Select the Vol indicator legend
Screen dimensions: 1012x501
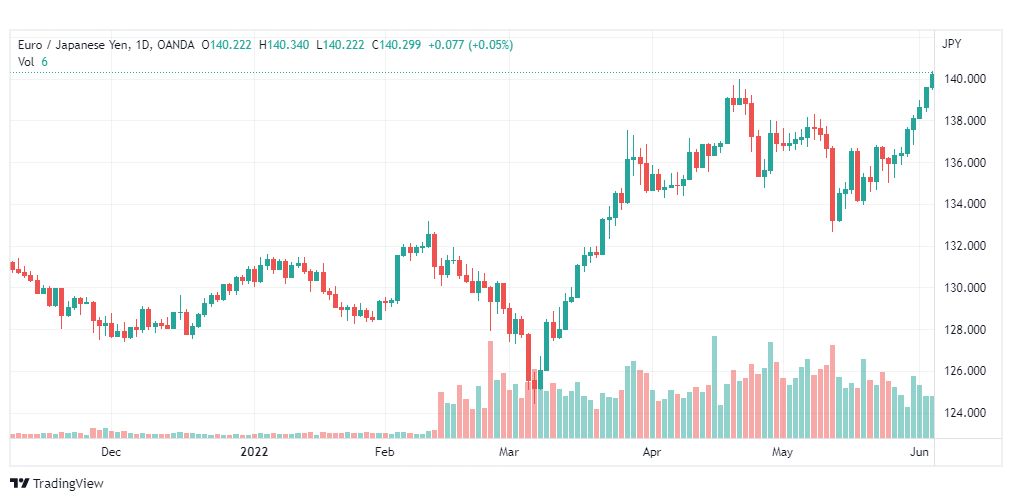click(x=26, y=61)
